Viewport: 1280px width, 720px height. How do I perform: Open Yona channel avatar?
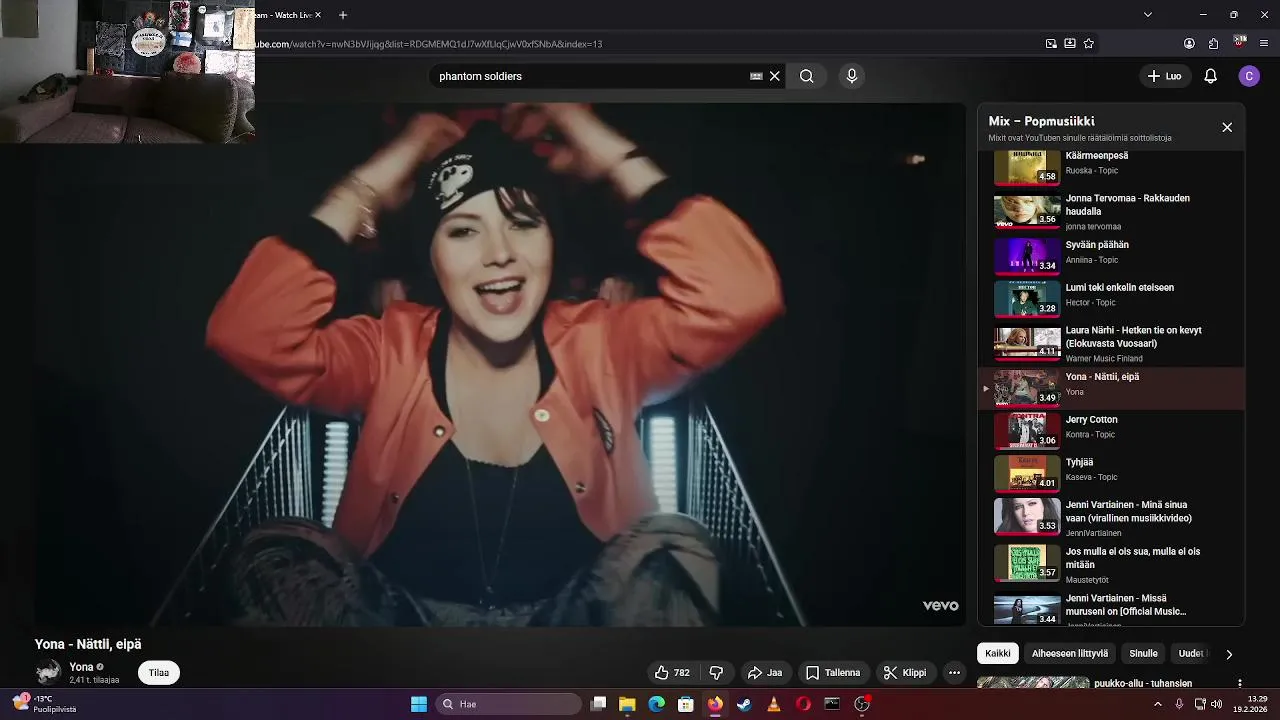click(x=48, y=672)
